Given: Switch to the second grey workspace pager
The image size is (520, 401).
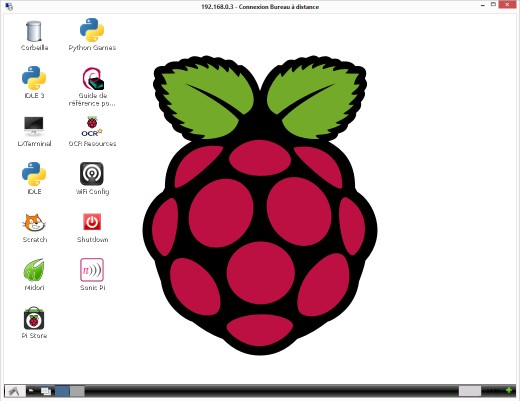Looking at the screenshot, I should pos(77,391).
